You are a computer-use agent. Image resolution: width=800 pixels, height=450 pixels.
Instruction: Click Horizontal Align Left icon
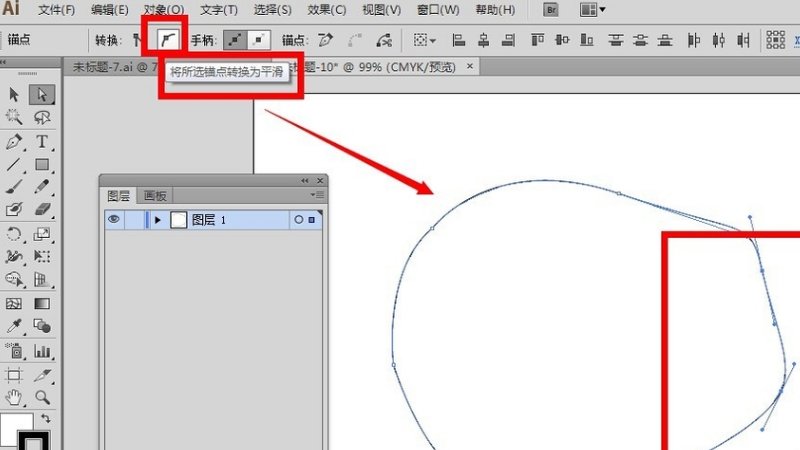click(x=459, y=40)
